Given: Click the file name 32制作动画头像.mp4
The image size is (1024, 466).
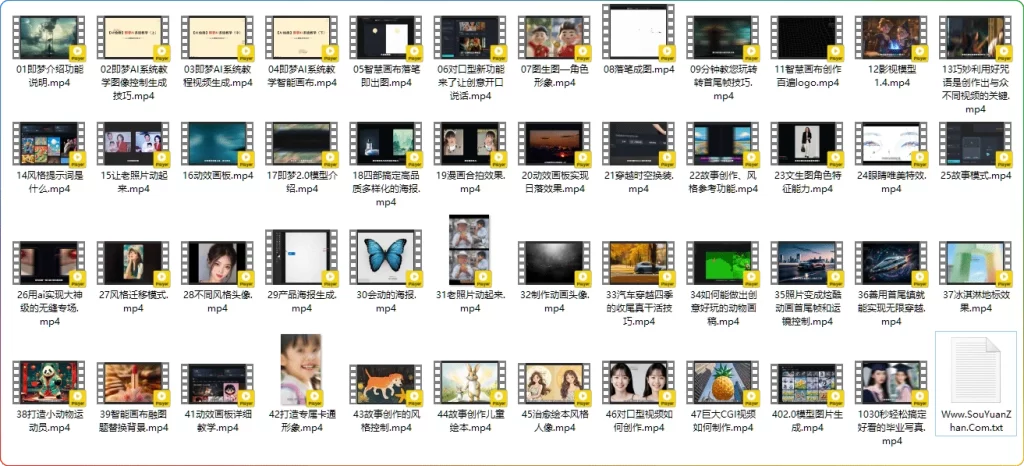Looking at the screenshot, I should pyautogui.click(x=554, y=301).
